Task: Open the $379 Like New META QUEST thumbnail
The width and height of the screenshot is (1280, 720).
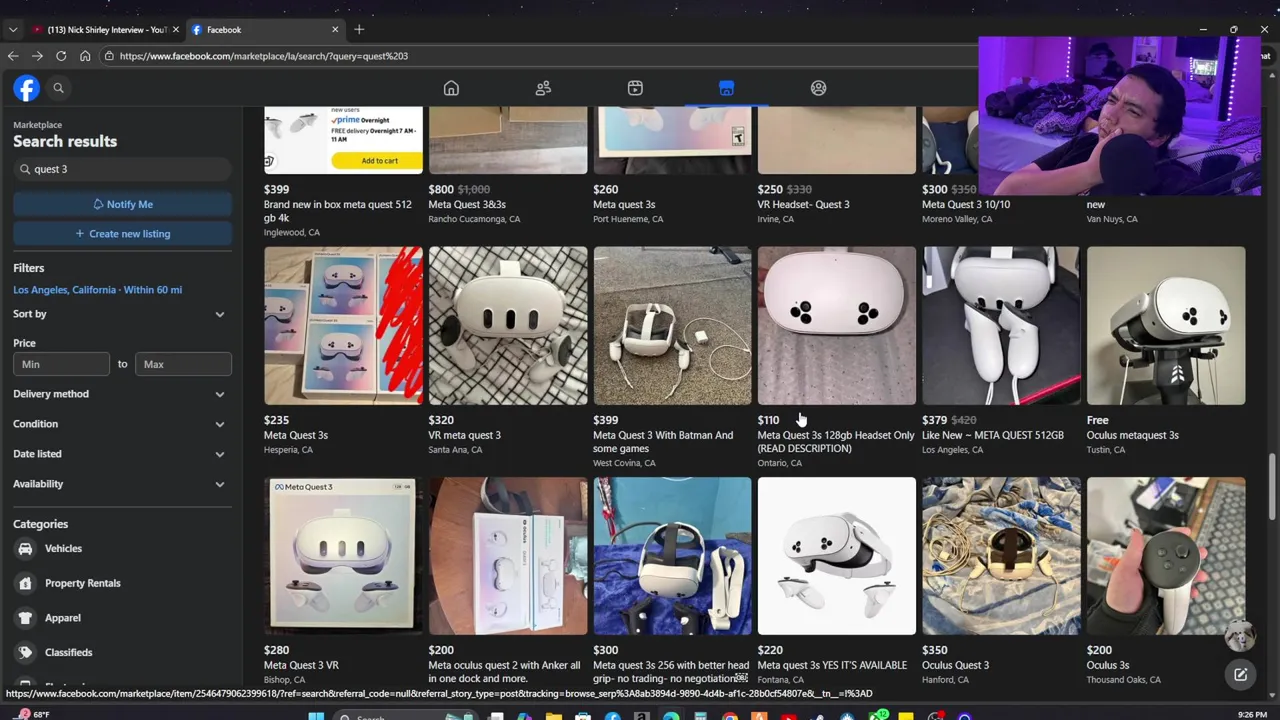Action: (1001, 326)
